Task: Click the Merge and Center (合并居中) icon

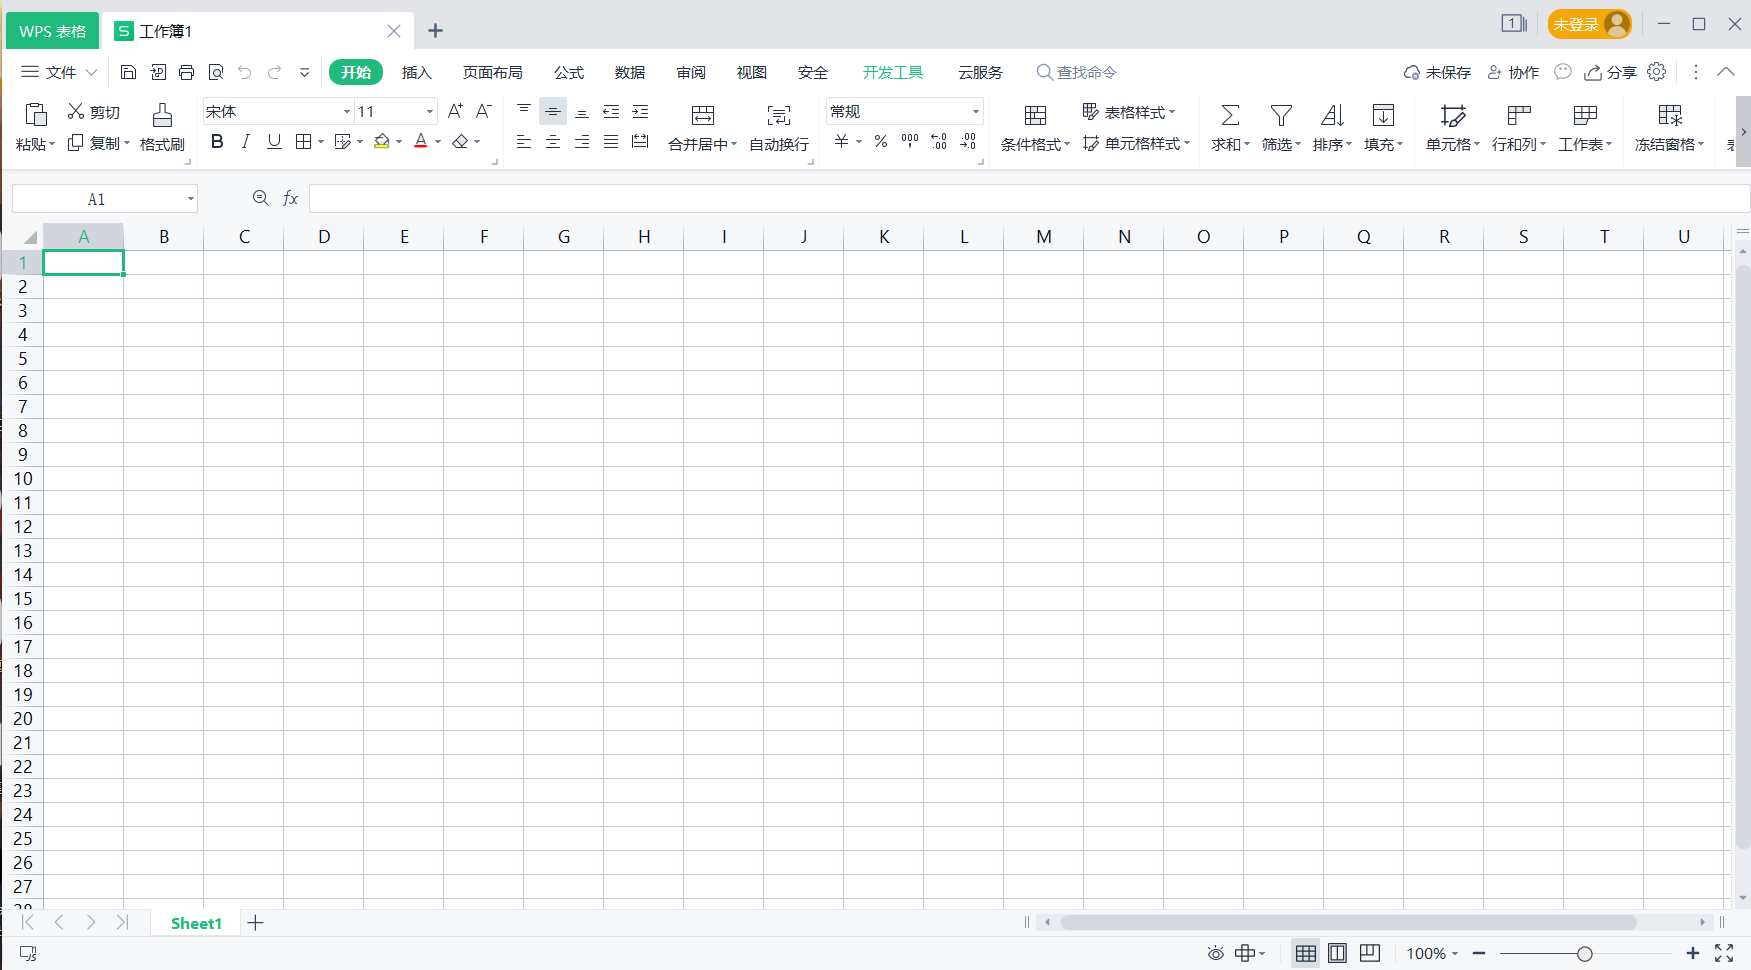Action: click(703, 115)
